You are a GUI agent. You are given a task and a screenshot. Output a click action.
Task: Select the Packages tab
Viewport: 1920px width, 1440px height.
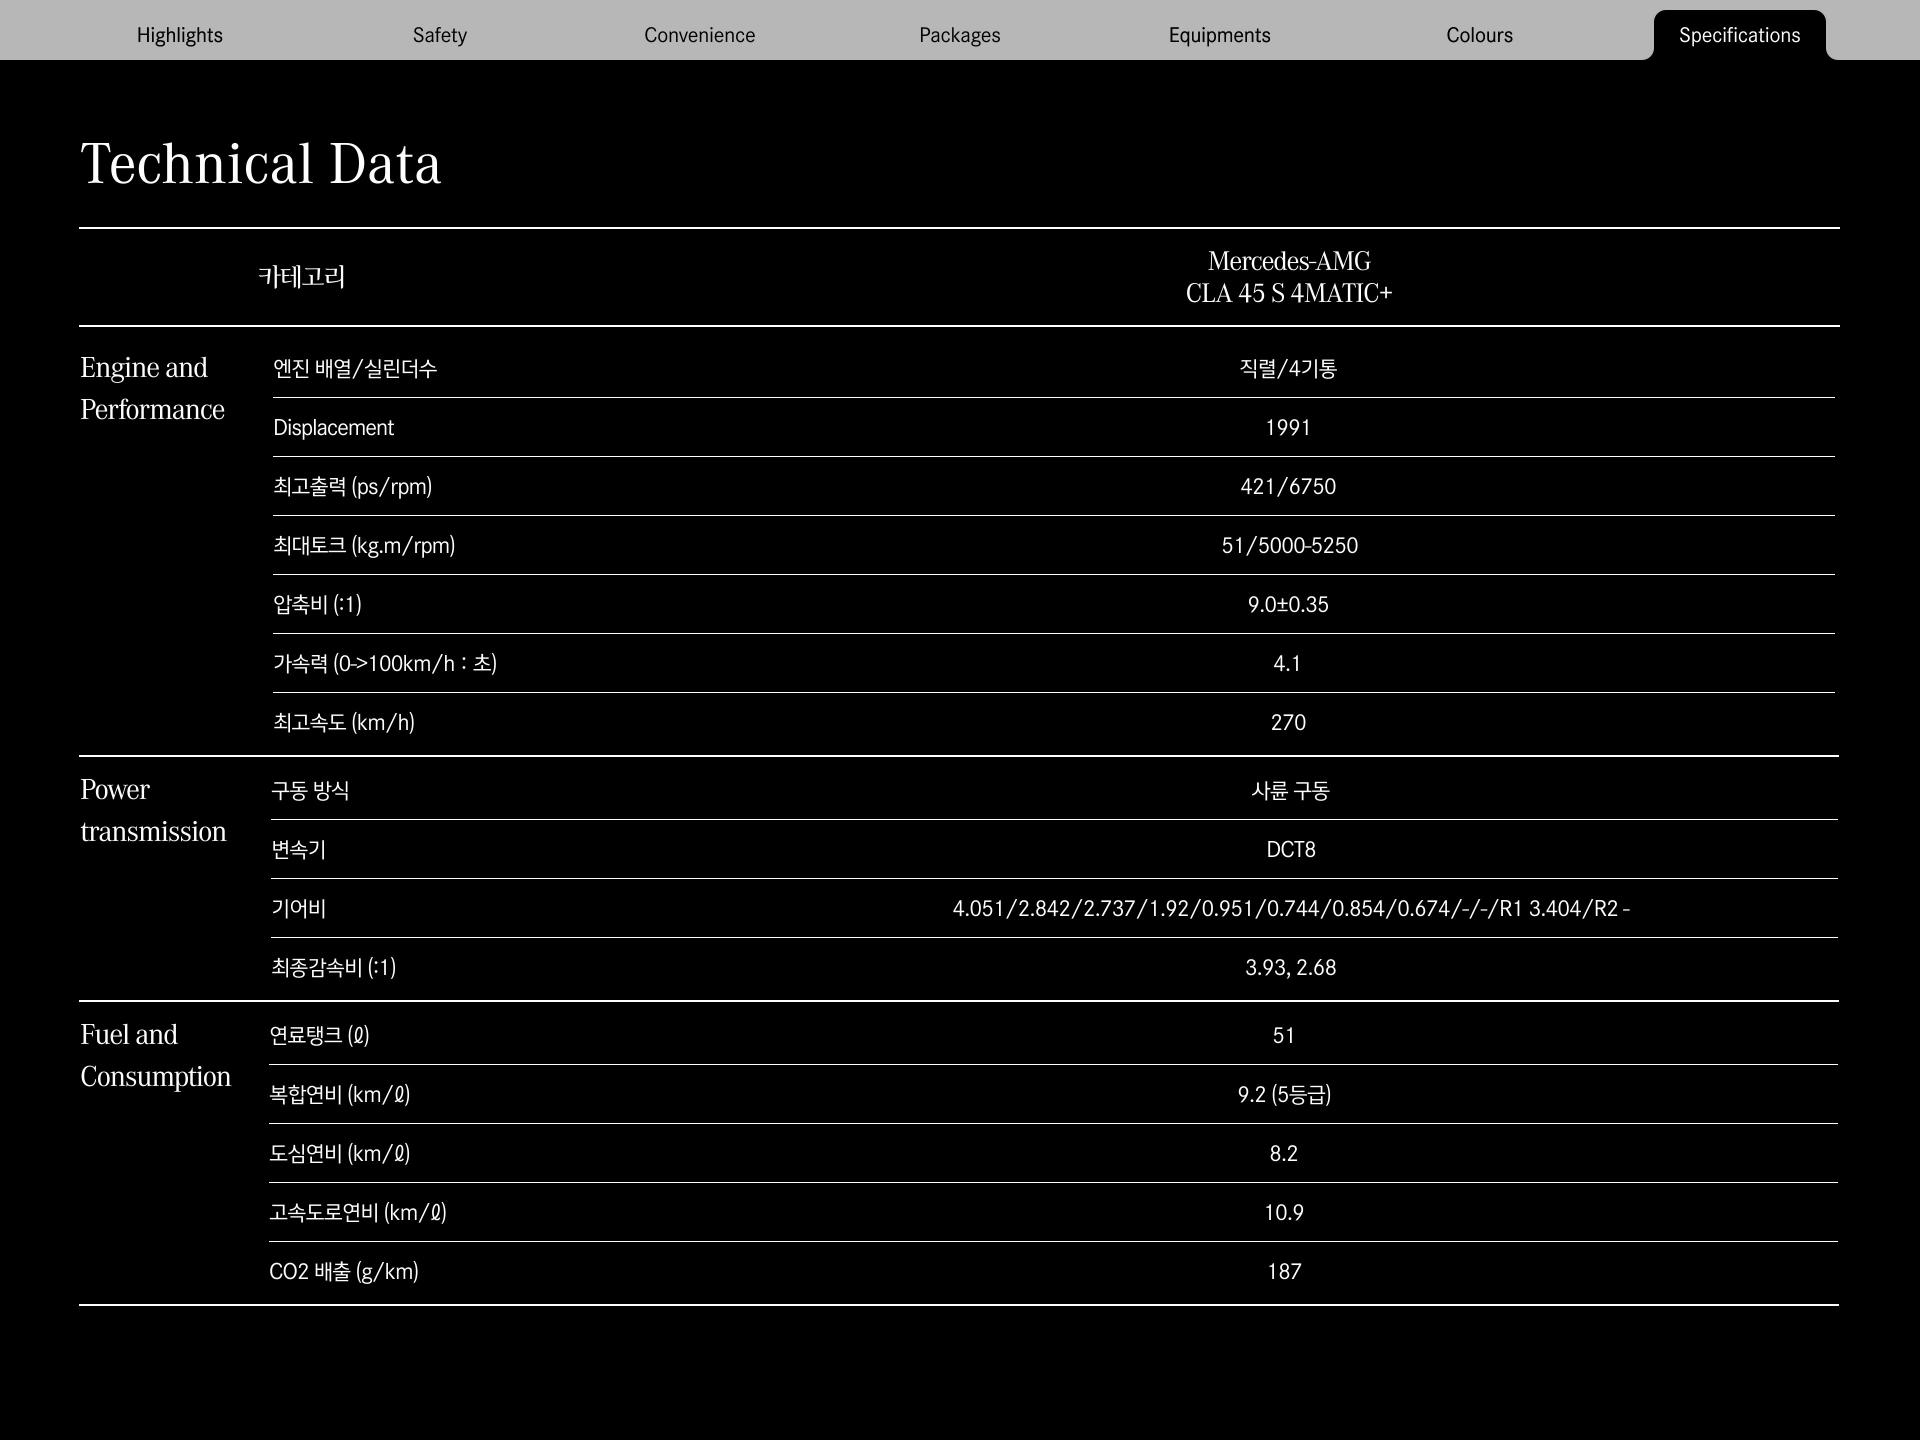960,35
